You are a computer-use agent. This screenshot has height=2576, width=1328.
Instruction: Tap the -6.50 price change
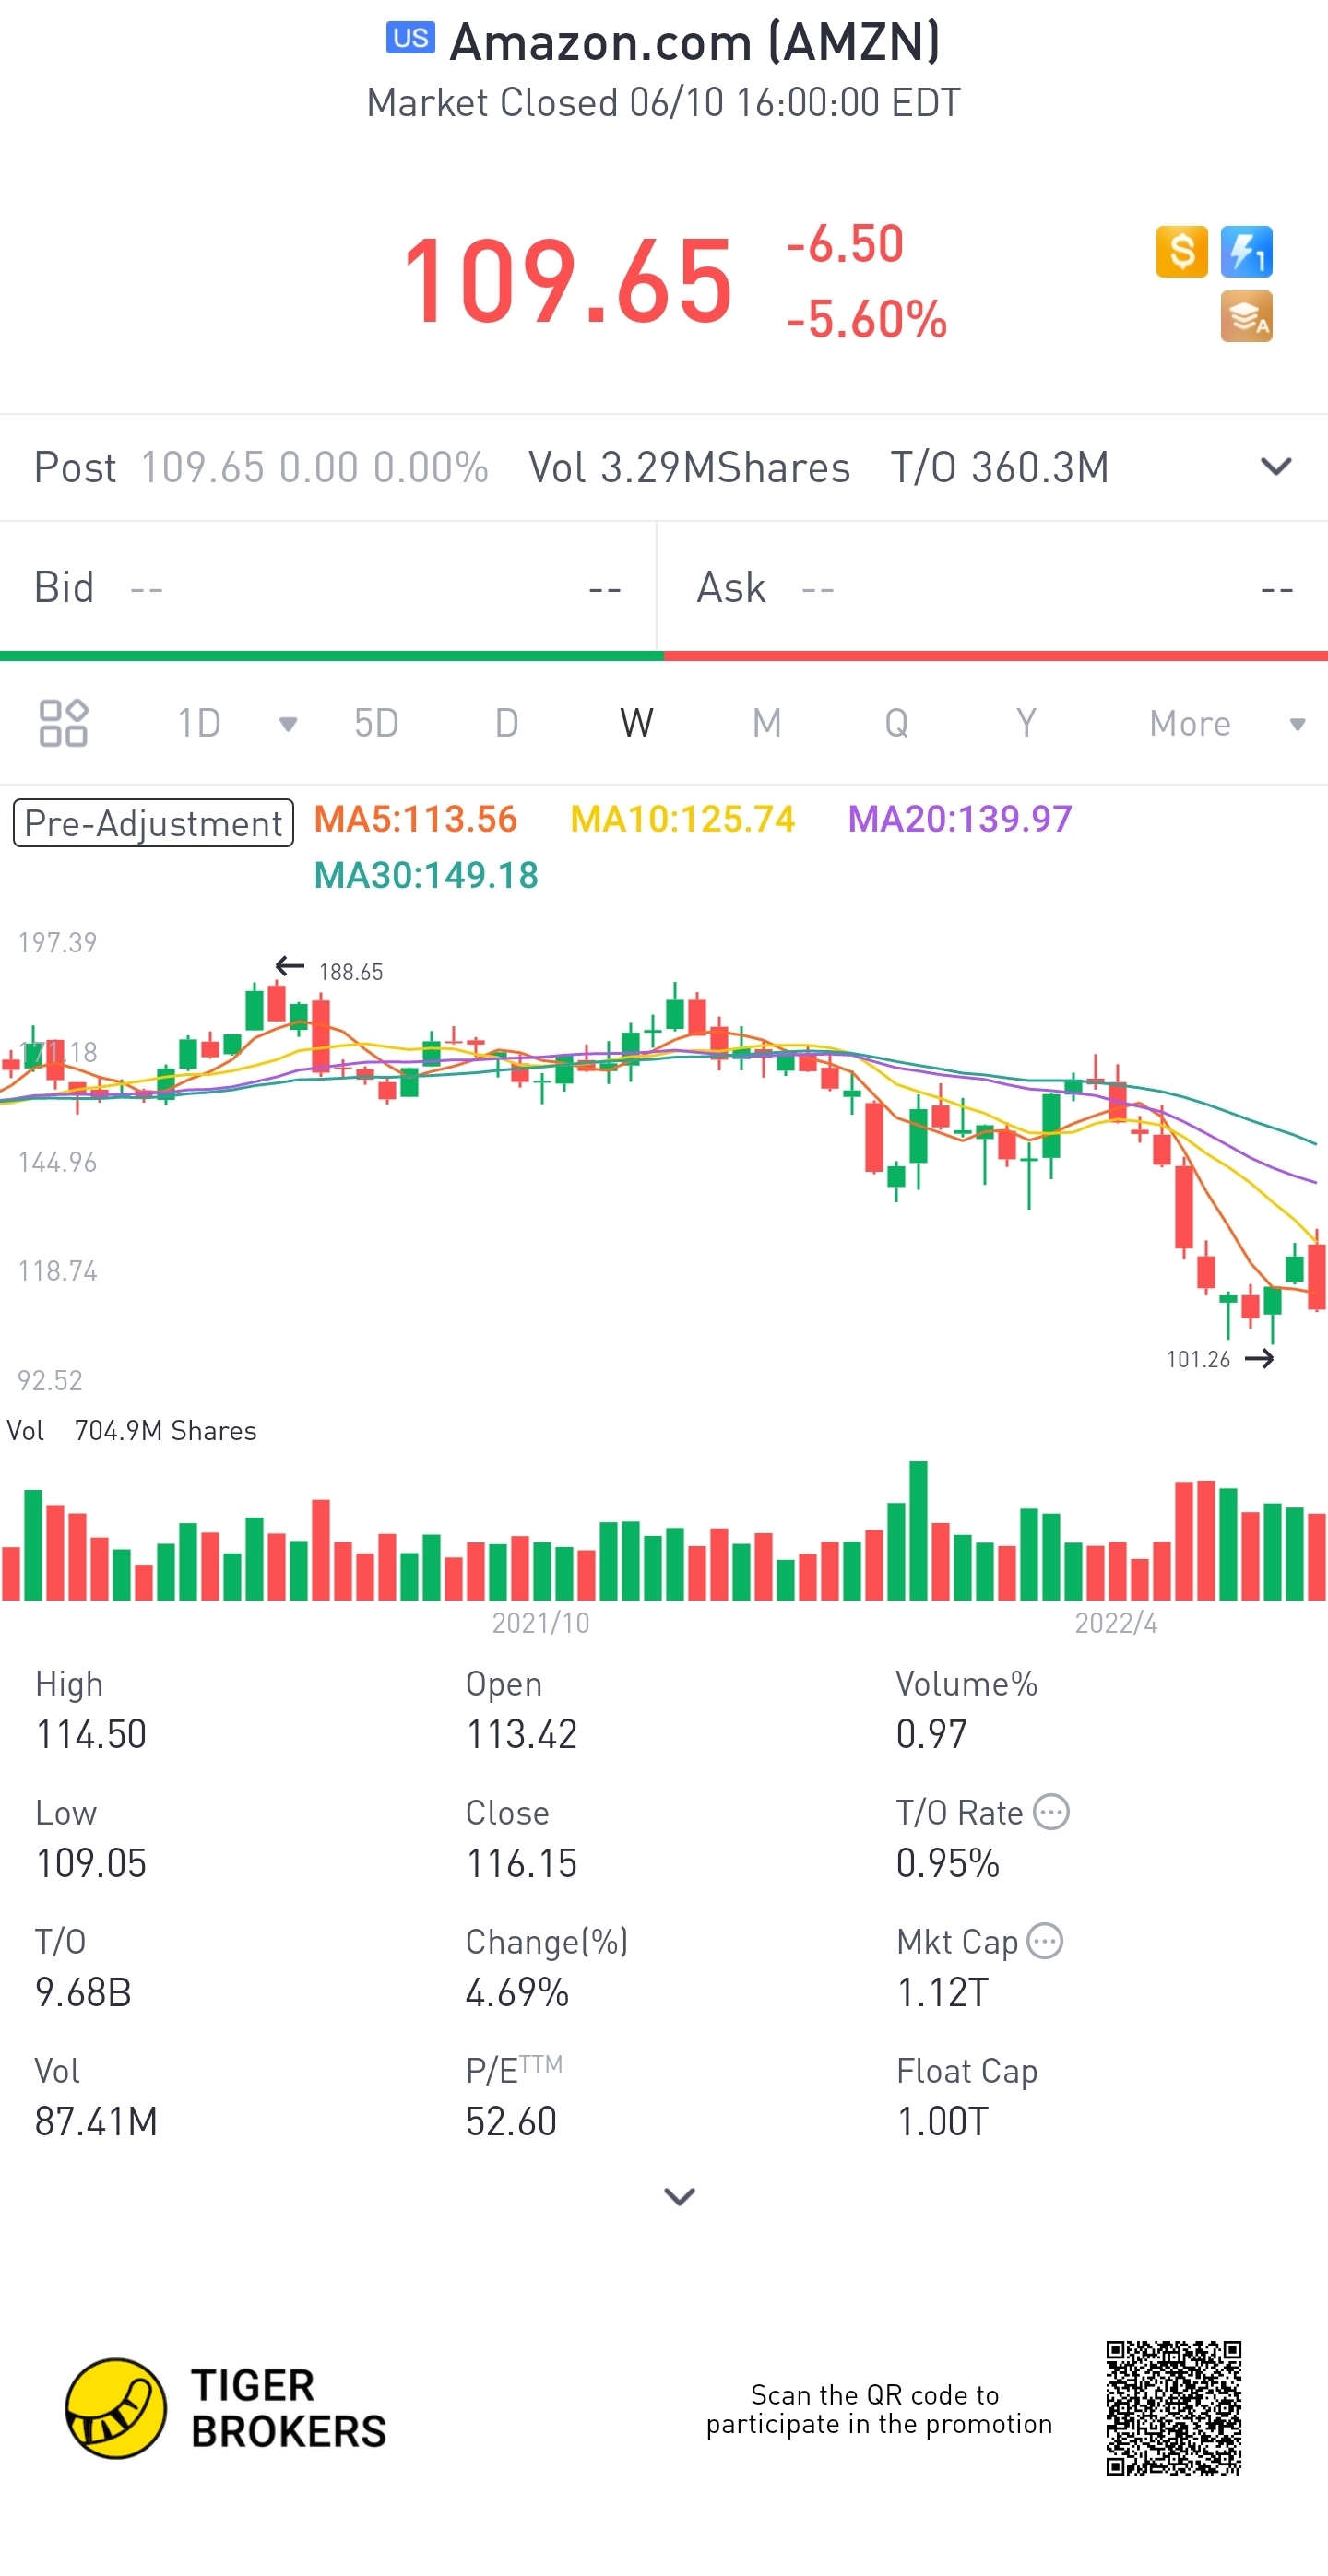pyautogui.click(x=845, y=244)
